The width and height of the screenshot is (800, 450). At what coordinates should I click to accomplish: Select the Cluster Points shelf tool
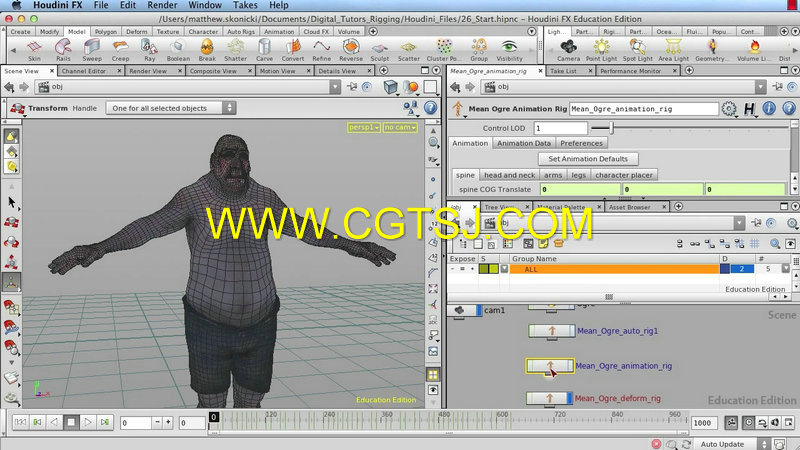pyautogui.click(x=442, y=51)
